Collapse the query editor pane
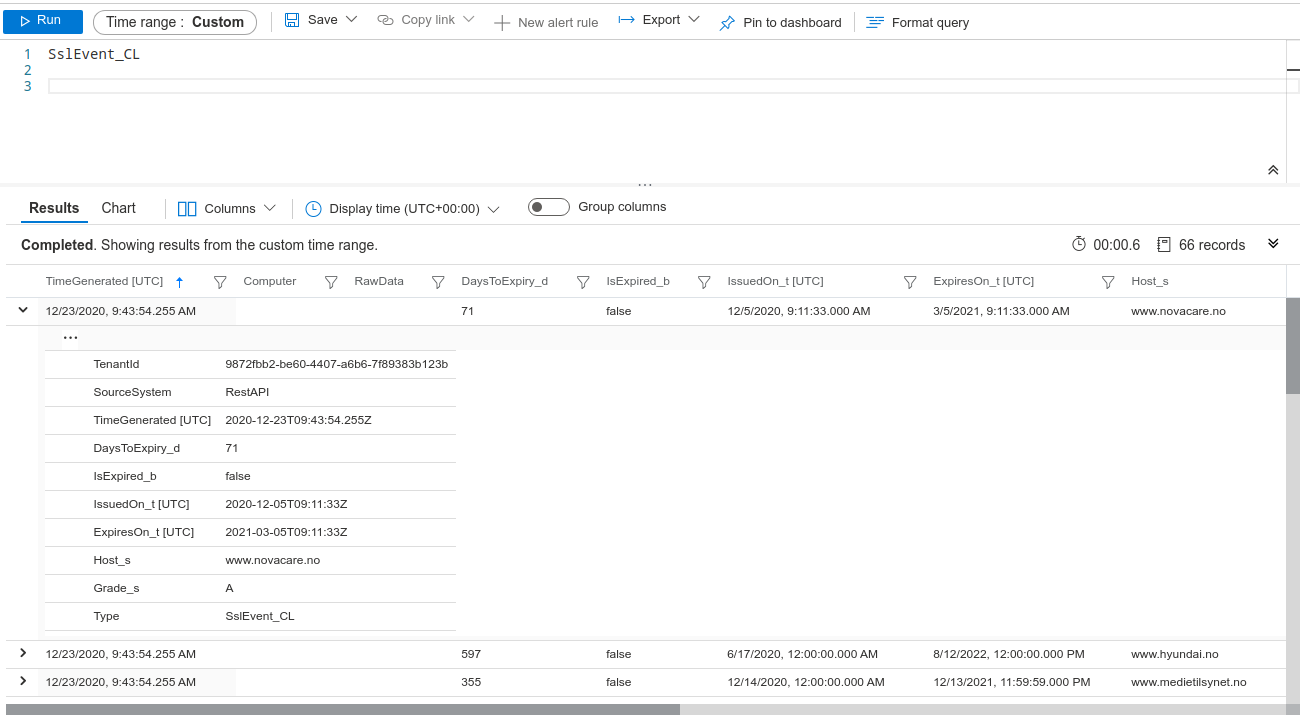Image resolution: width=1311 pixels, height=715 pixels. pyautogui.click(x=1272, y=170)
